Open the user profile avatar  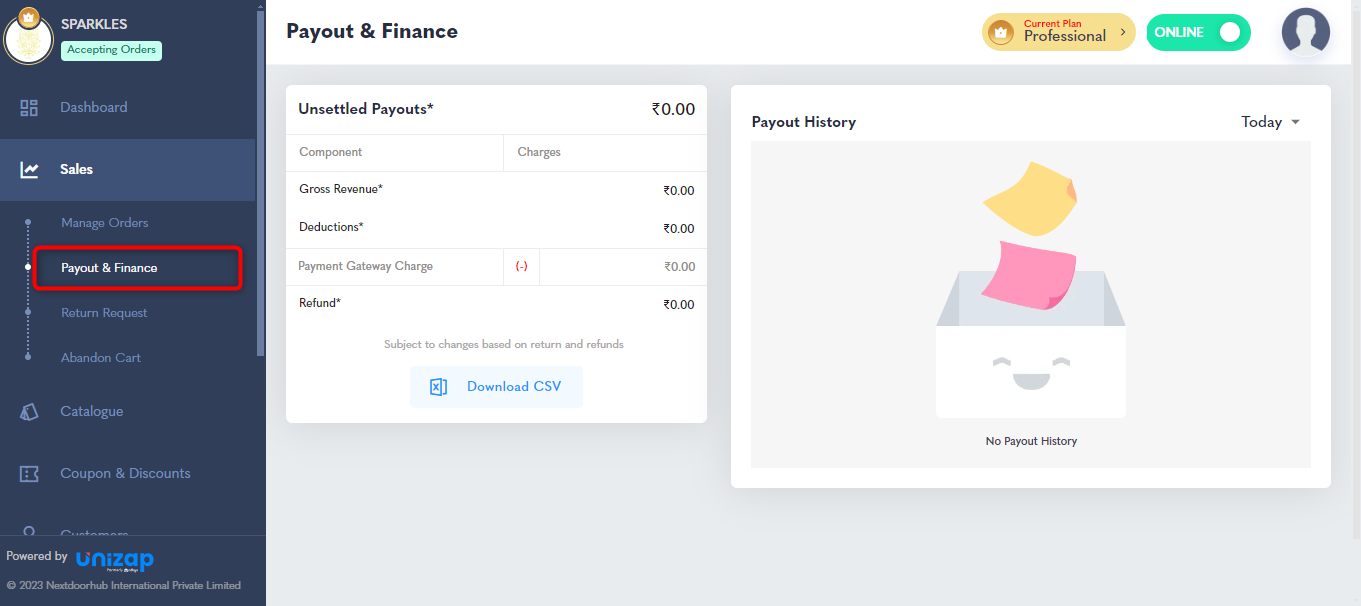[1305, 32]
